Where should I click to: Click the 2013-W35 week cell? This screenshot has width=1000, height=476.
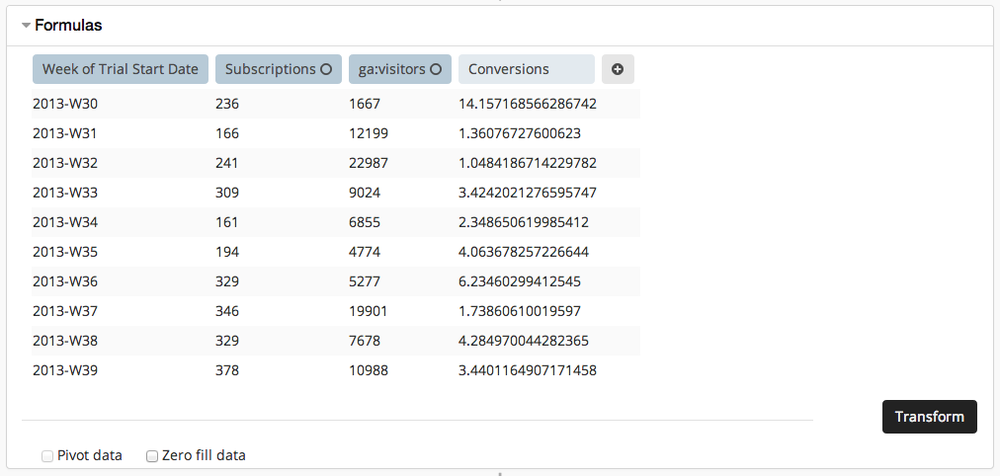(65, 252)
